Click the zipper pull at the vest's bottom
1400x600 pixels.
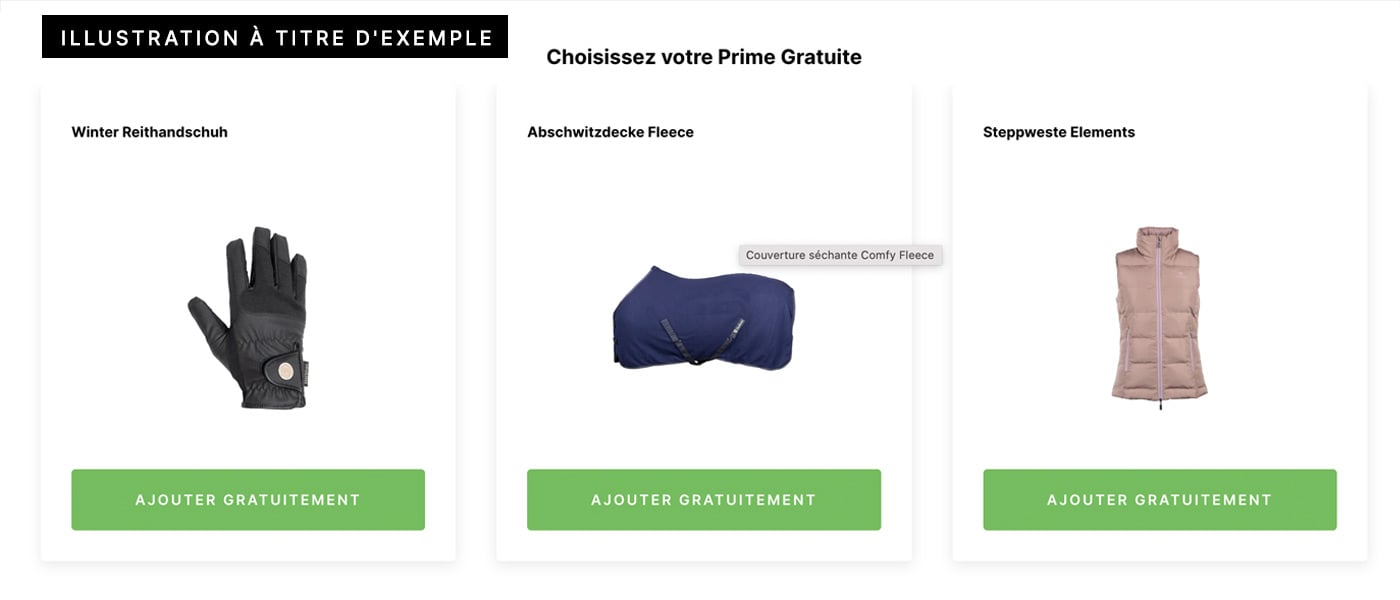1160,407
